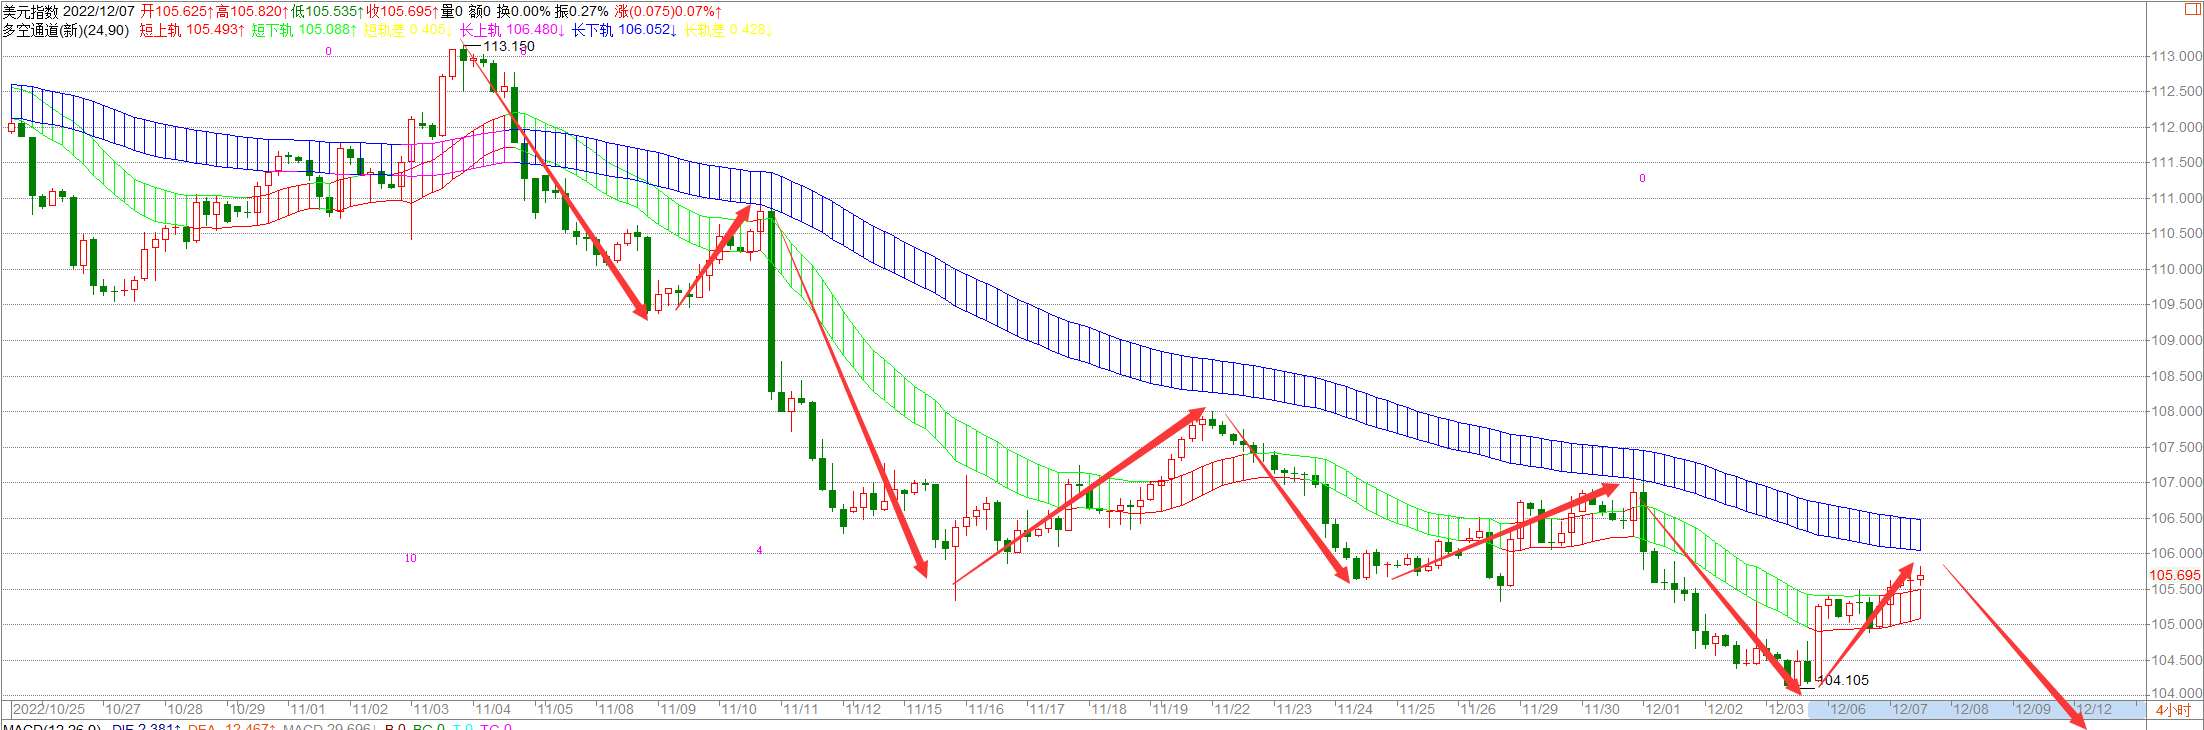Click the 104.105 low price label
2204x730 pixels.
pos(1843,680)
